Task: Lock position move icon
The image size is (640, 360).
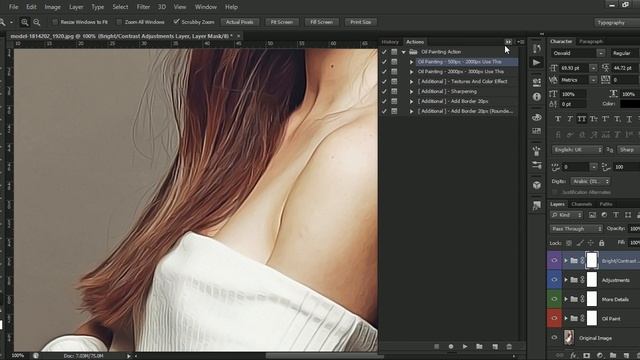Action: pyautogui.click(x=591, y=243)
